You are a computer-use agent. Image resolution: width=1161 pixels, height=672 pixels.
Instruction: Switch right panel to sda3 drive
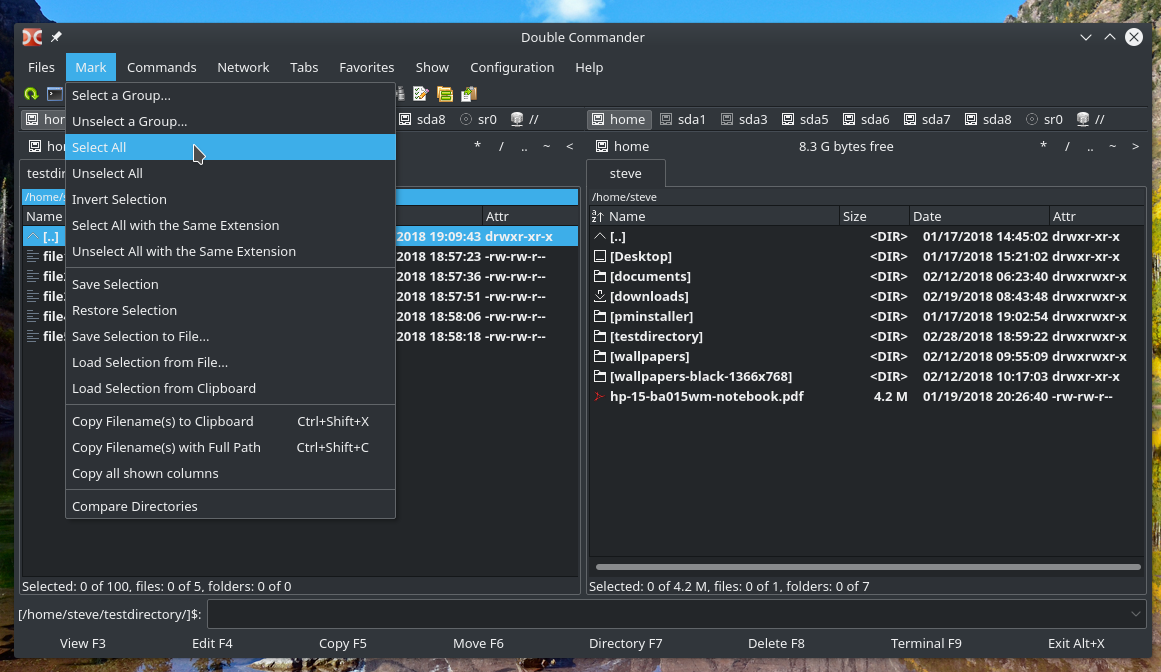pos(744,119)
